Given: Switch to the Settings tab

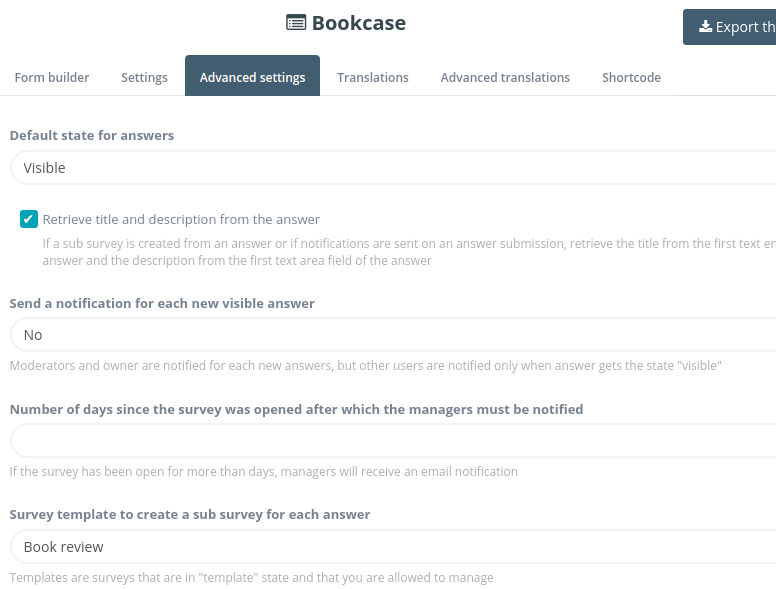Looking at the screenshot, I should (x=145, y=78).
